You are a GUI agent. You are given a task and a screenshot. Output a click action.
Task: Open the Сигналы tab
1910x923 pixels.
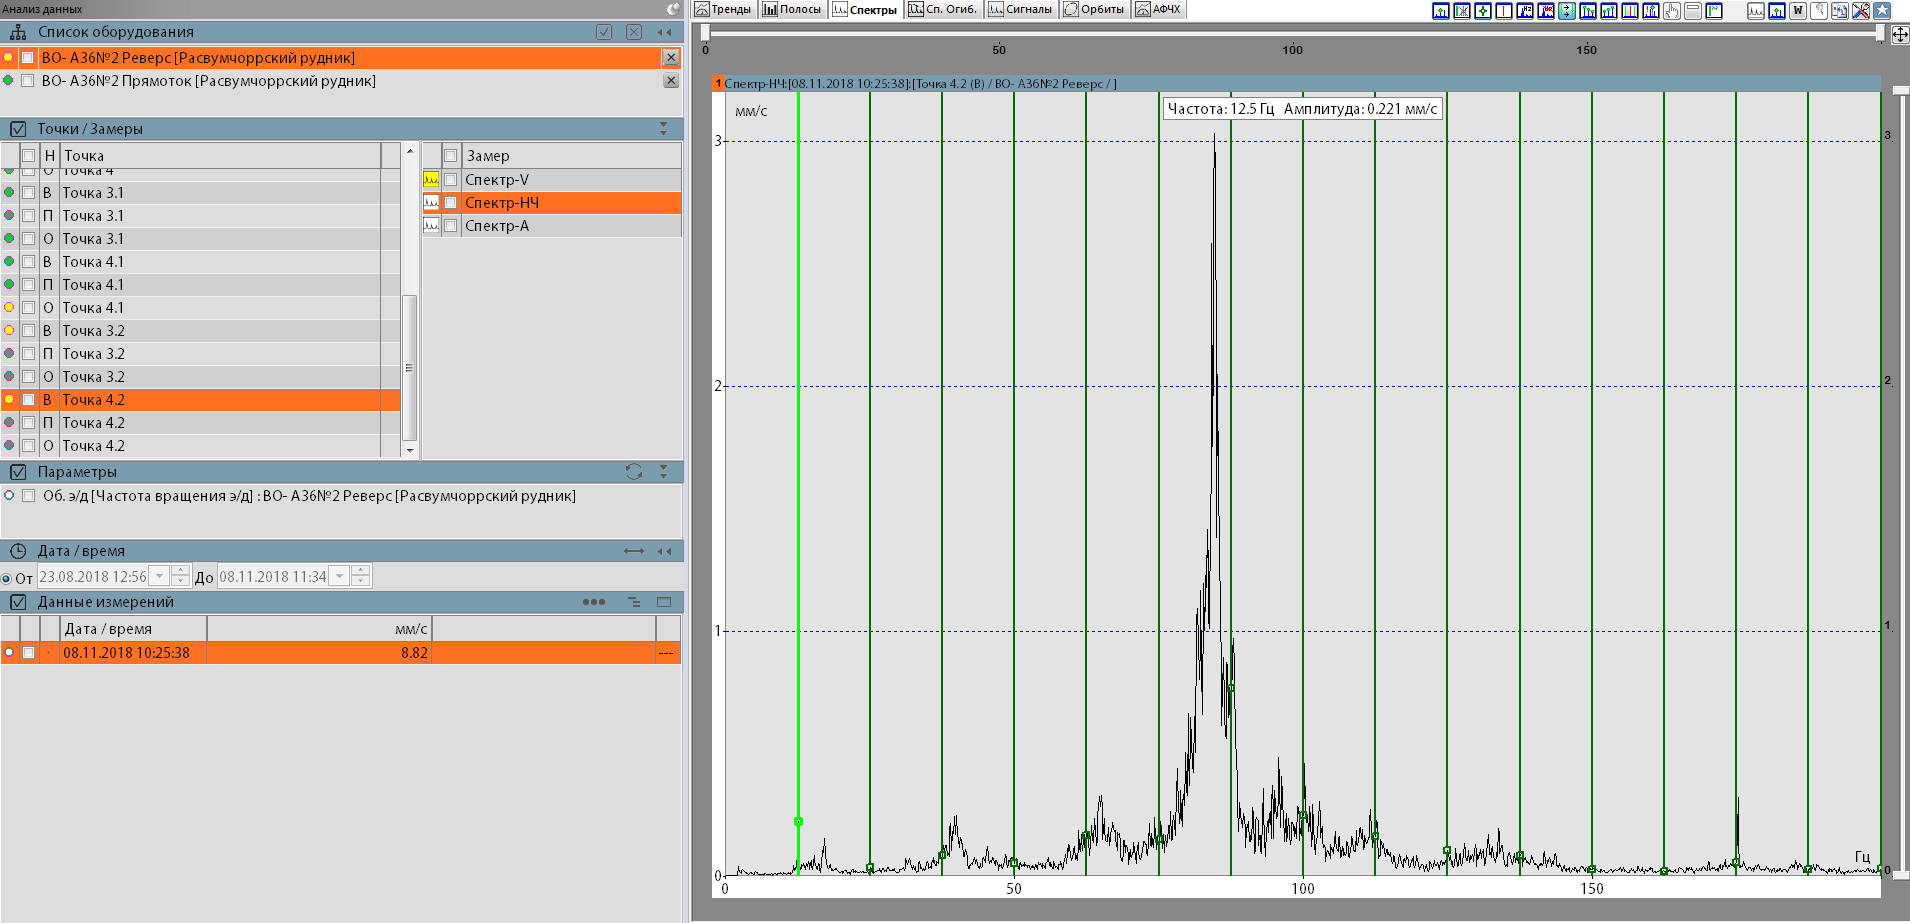[x=1021, y=9]
